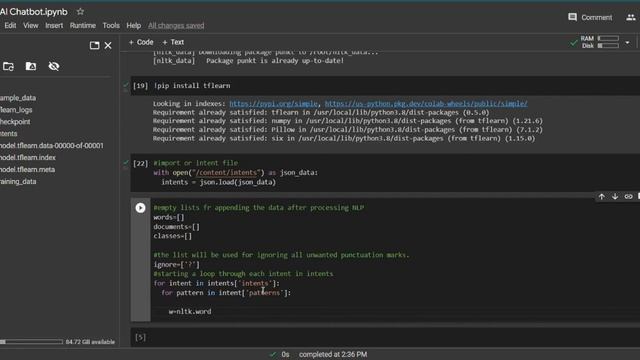Add a new Text cell
The height and width of the screenshot is (360, 640).
pos(173,42)
